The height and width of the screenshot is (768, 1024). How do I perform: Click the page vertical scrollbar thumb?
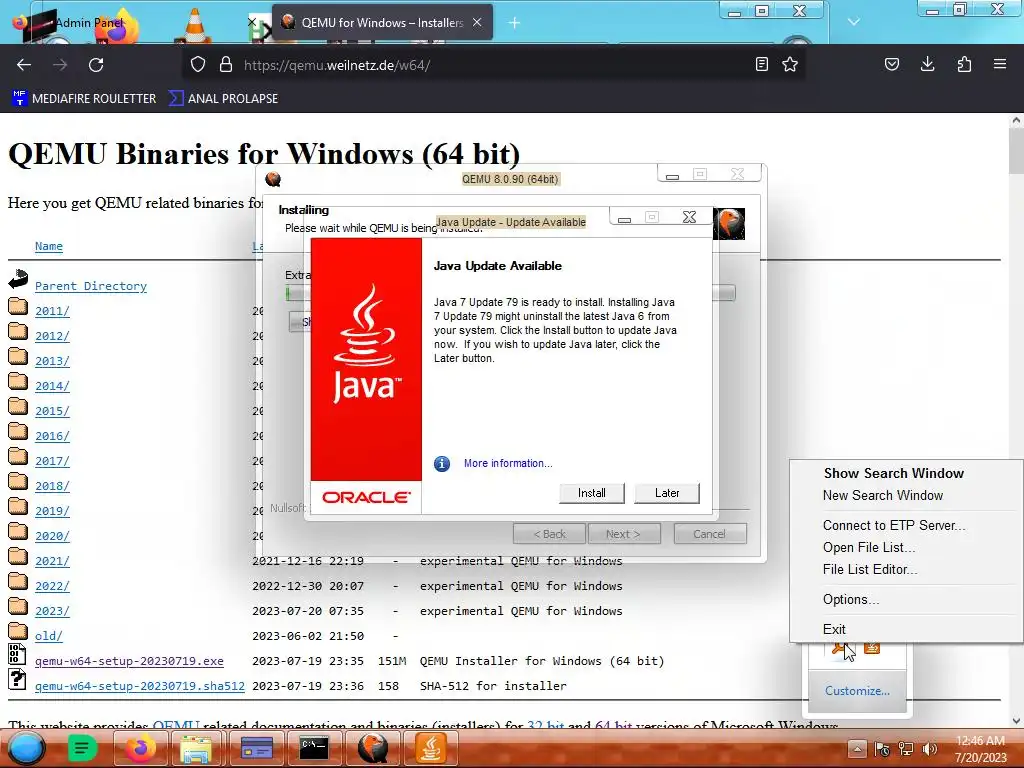[1016, 152]
